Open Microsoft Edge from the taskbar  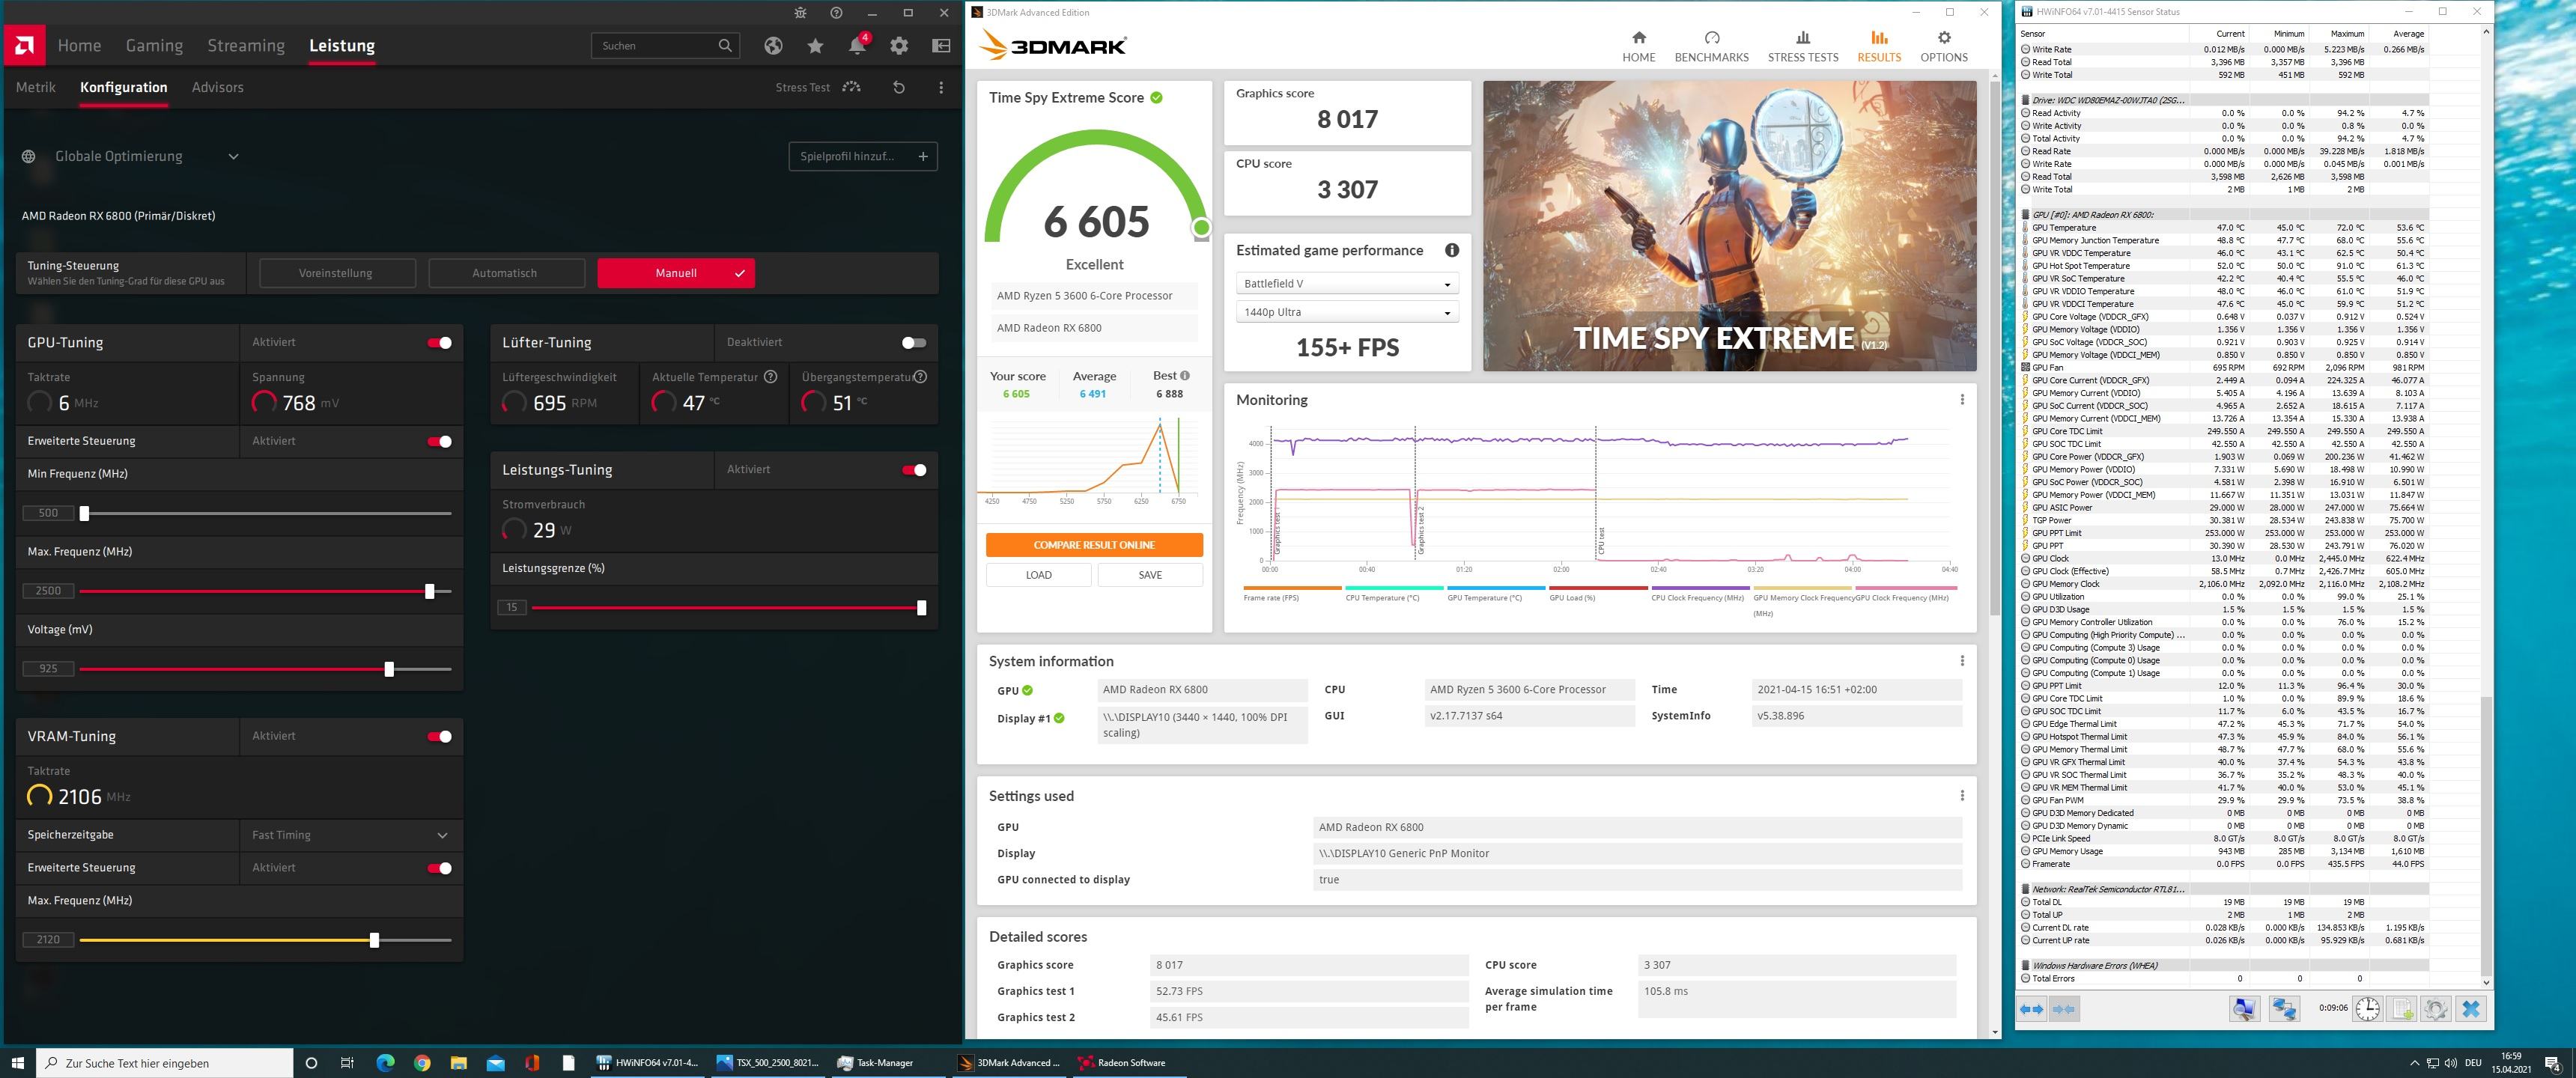point(385,1062)
